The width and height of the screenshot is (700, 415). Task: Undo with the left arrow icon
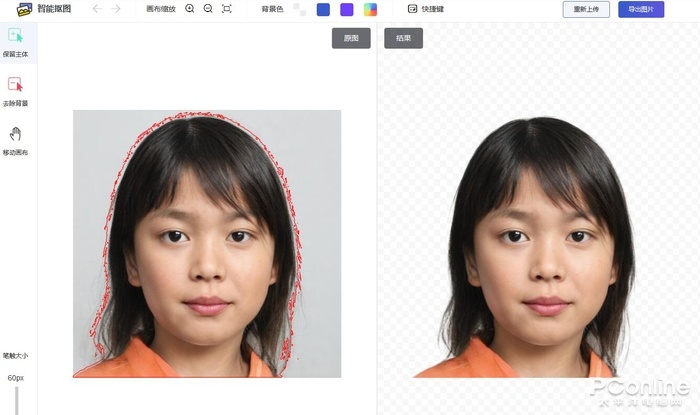[x=97, y=9]
